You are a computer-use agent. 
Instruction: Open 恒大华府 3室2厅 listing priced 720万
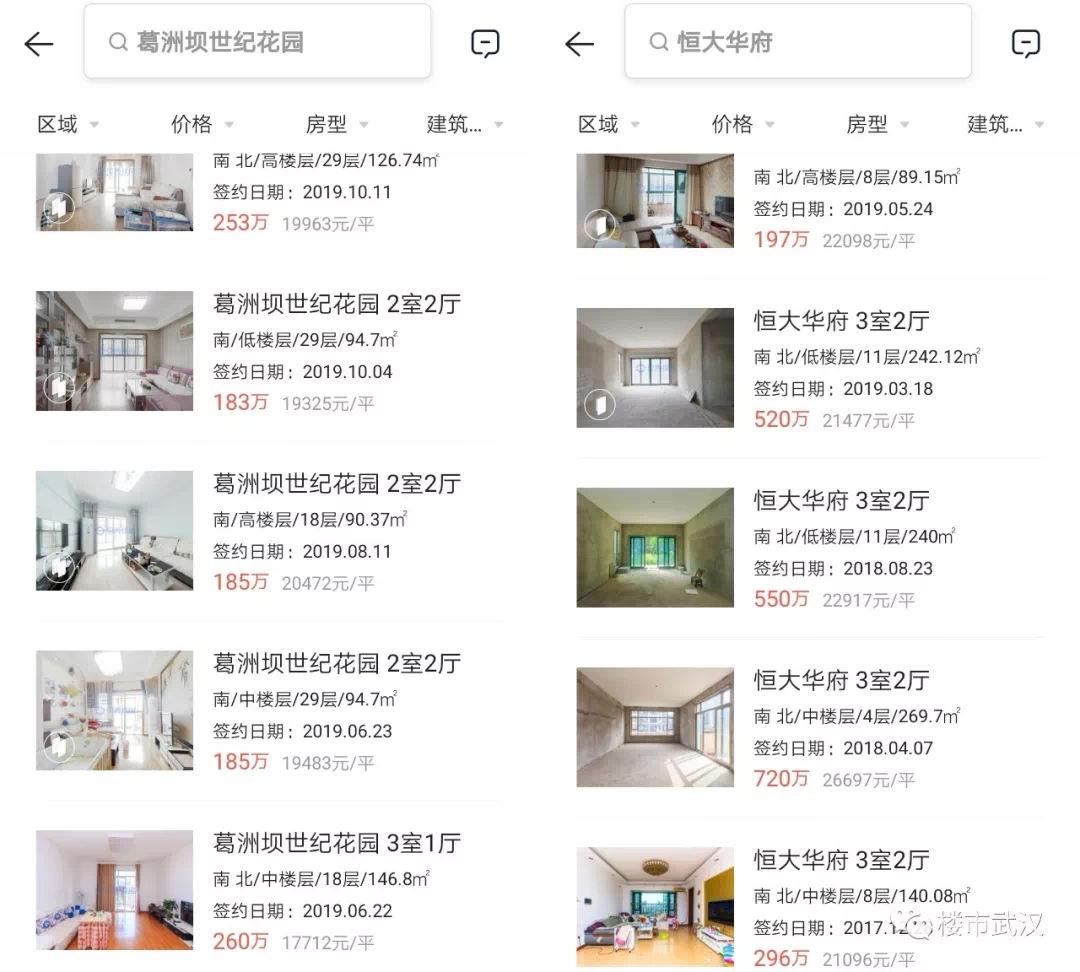pos(810,727)
